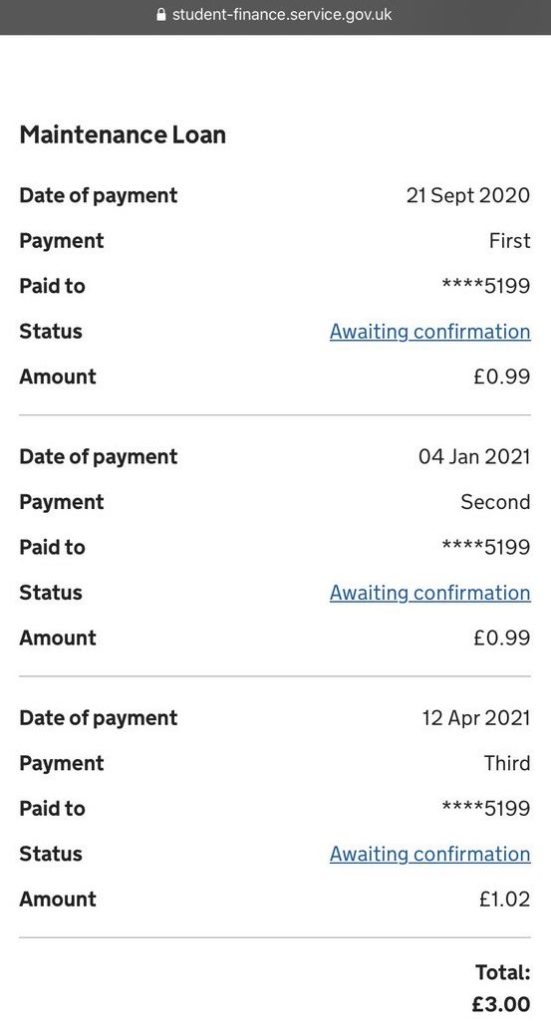This screenshot has width=551, height=1024.
Task: Click the Total £3.00 figure
Action: pyautogui.click(x=501, y=1004)
